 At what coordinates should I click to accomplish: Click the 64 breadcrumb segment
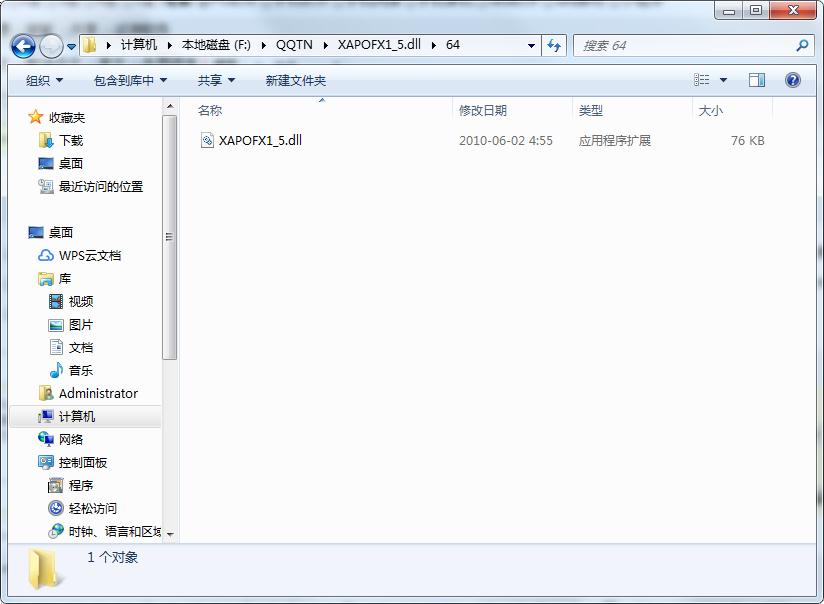pos(453,45)
